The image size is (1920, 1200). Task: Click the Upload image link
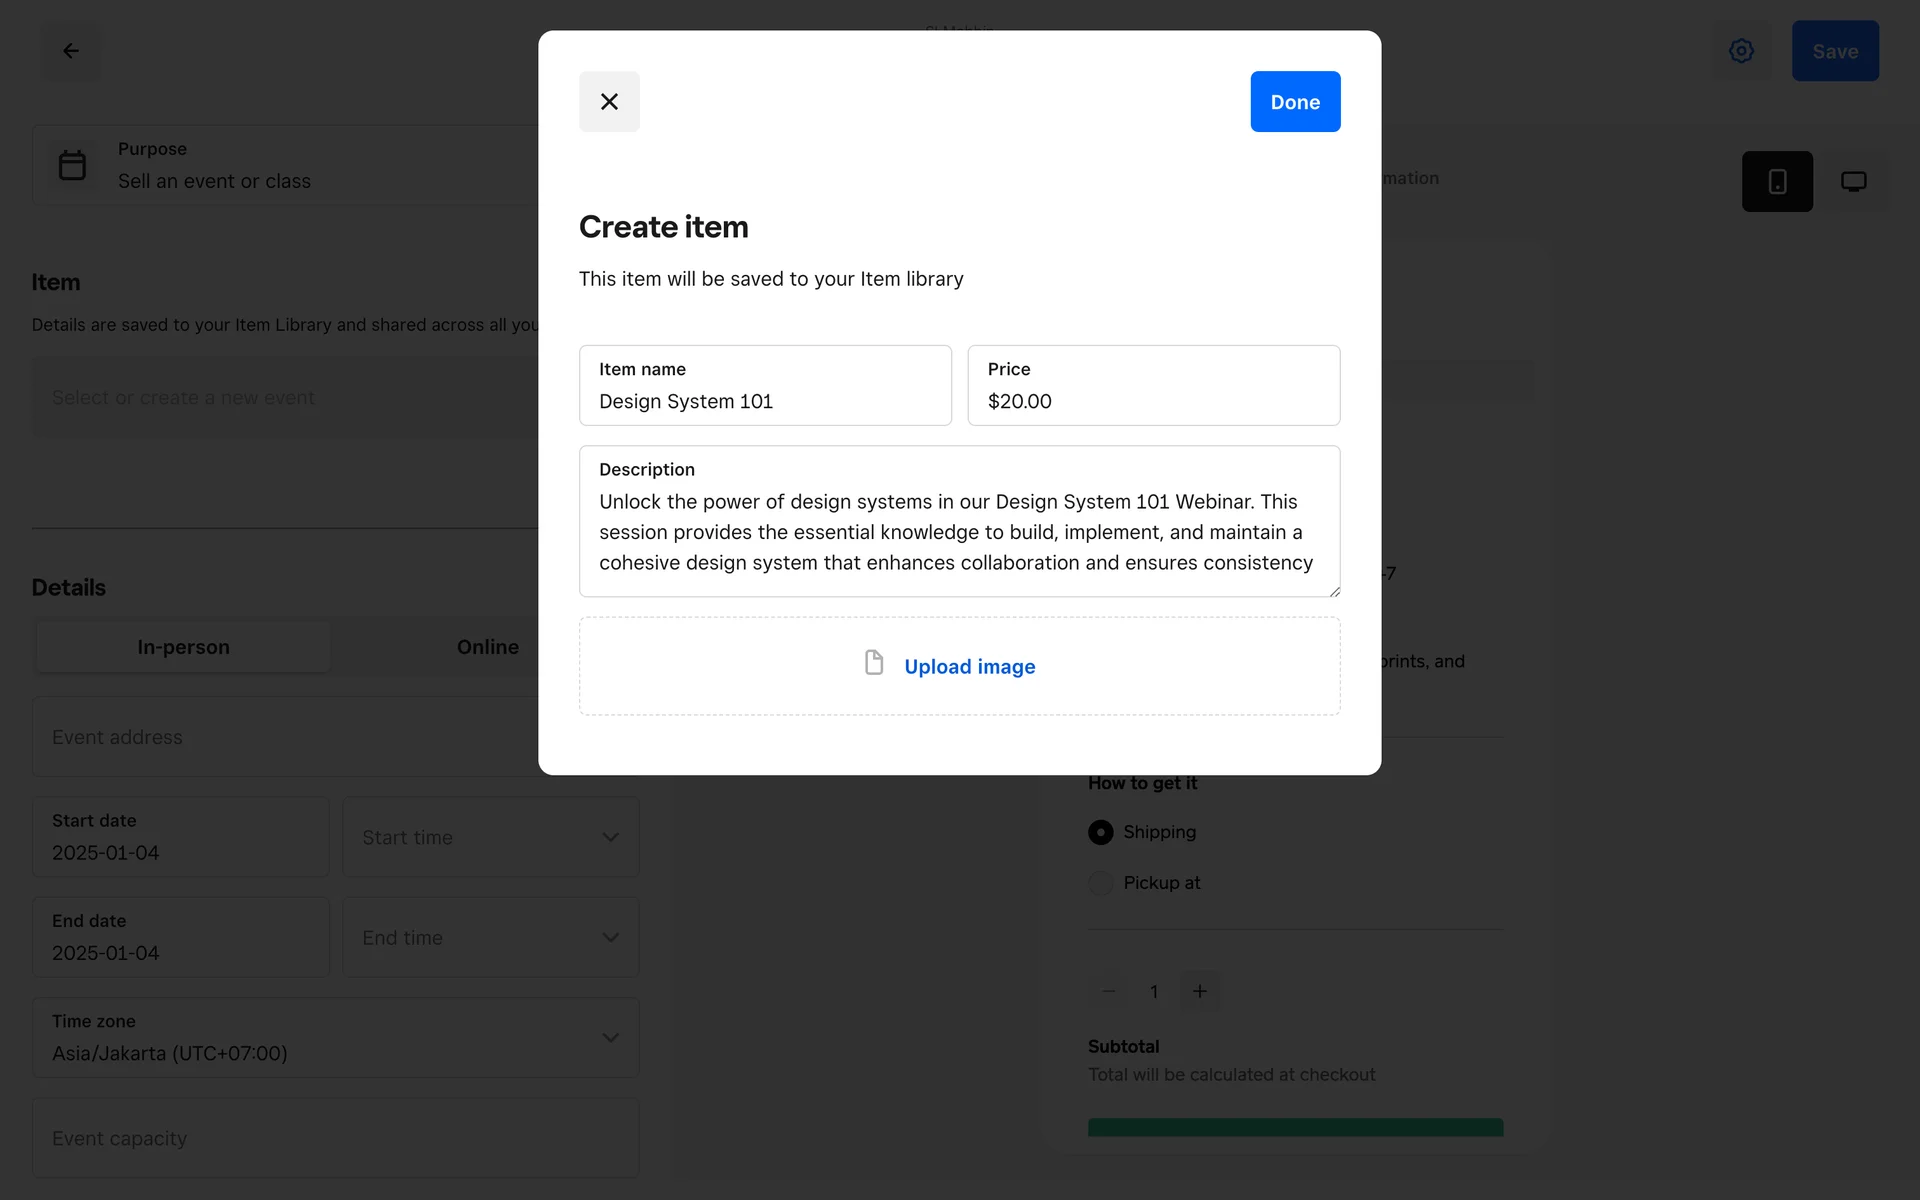969,667
